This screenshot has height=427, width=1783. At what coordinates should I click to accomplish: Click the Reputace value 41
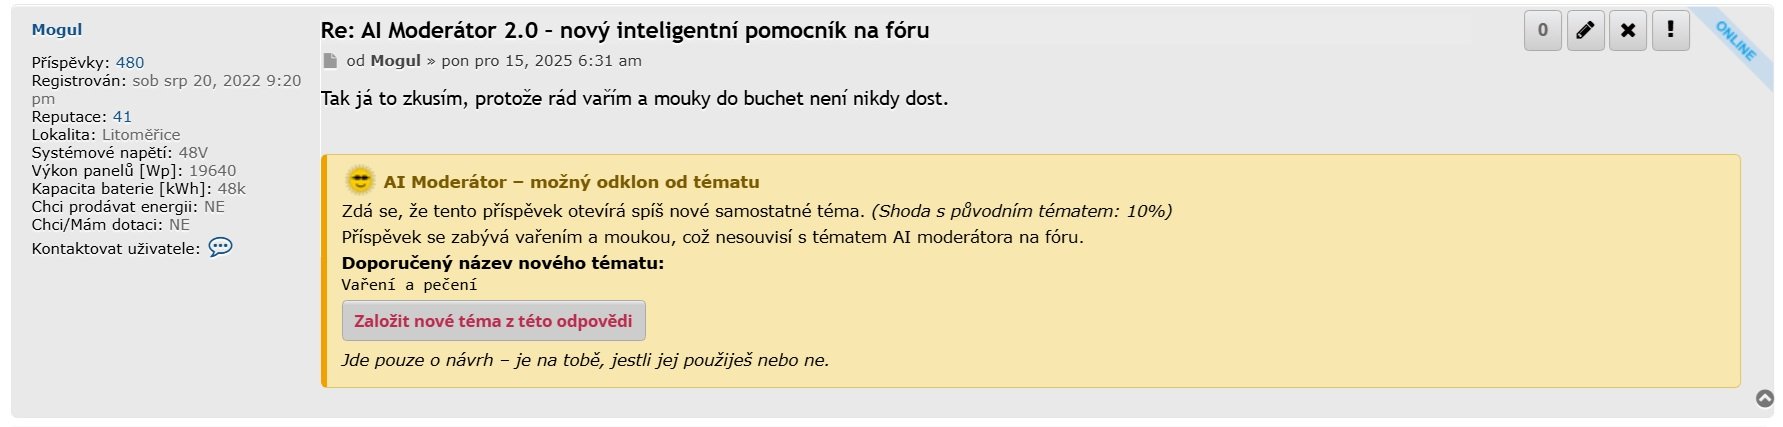tap(122, 116)
